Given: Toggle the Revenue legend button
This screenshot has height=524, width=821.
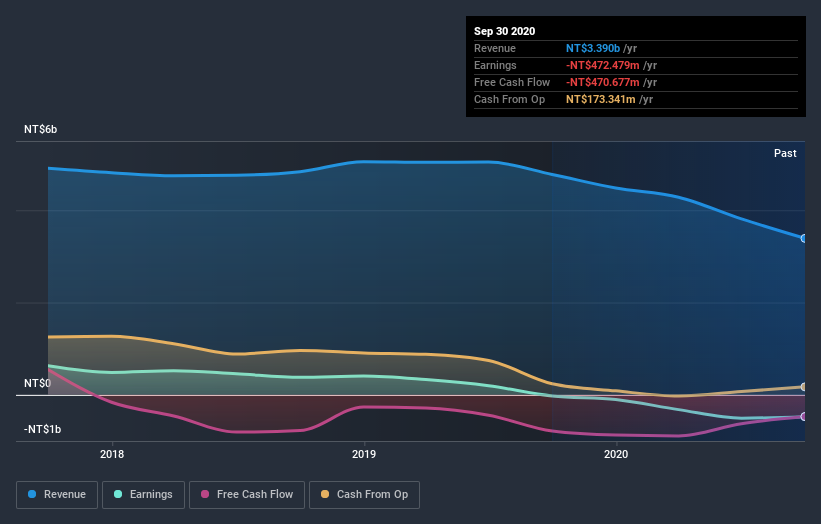Looking at the screenshot, I should tap(57, 495).
